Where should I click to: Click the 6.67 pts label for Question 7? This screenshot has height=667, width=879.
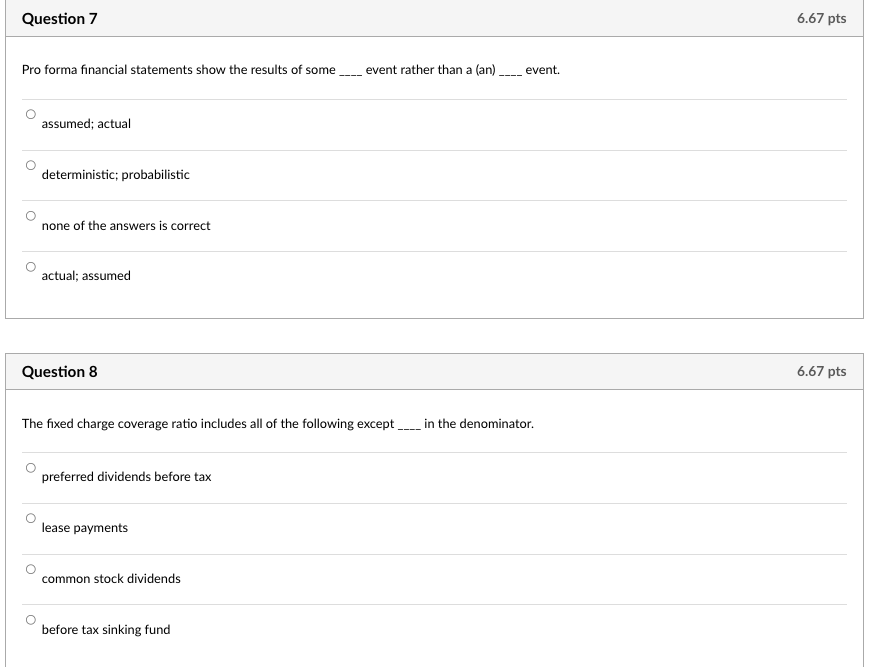coord(821,18)
